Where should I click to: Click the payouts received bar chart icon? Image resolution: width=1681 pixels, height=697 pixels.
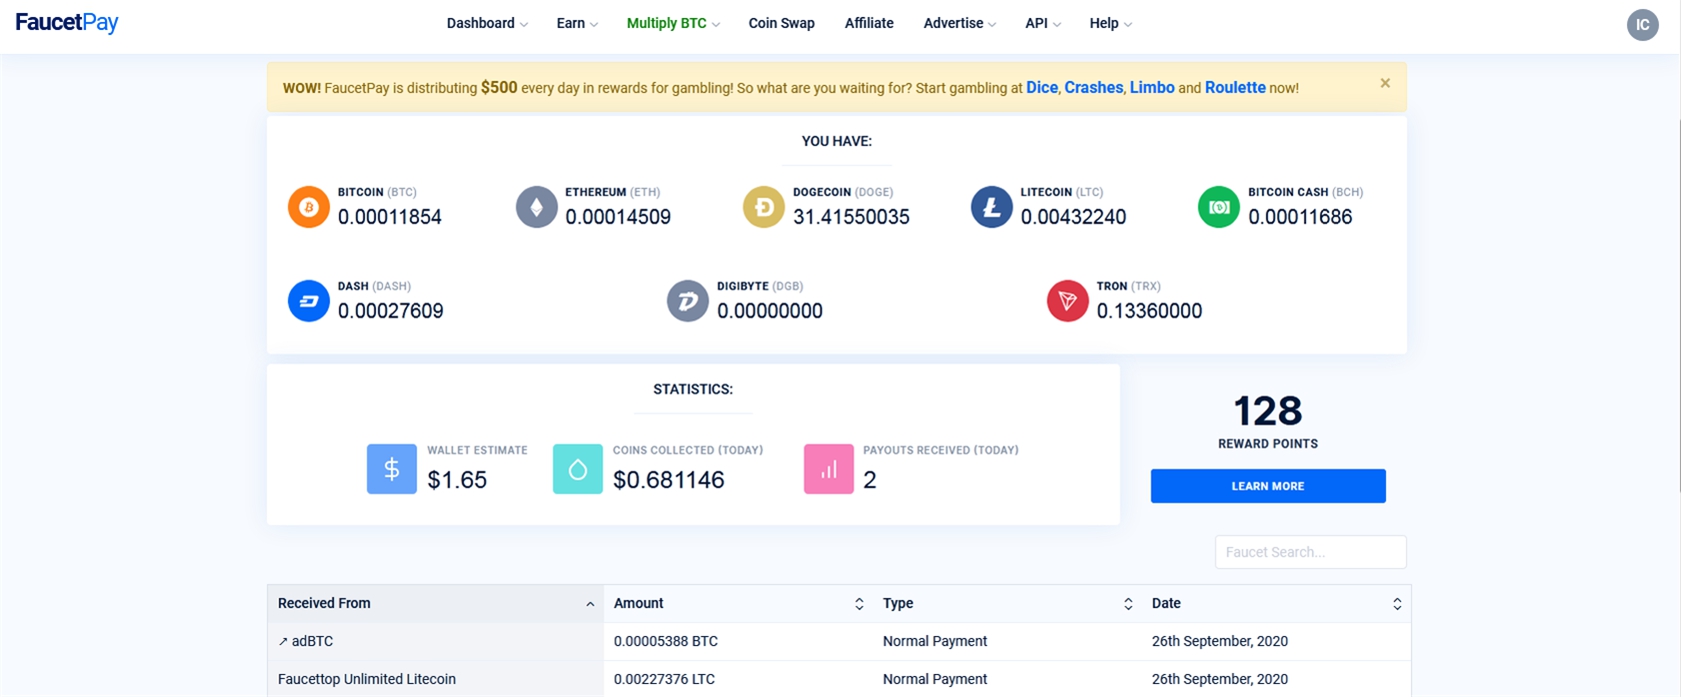click(x=829, y=469)
